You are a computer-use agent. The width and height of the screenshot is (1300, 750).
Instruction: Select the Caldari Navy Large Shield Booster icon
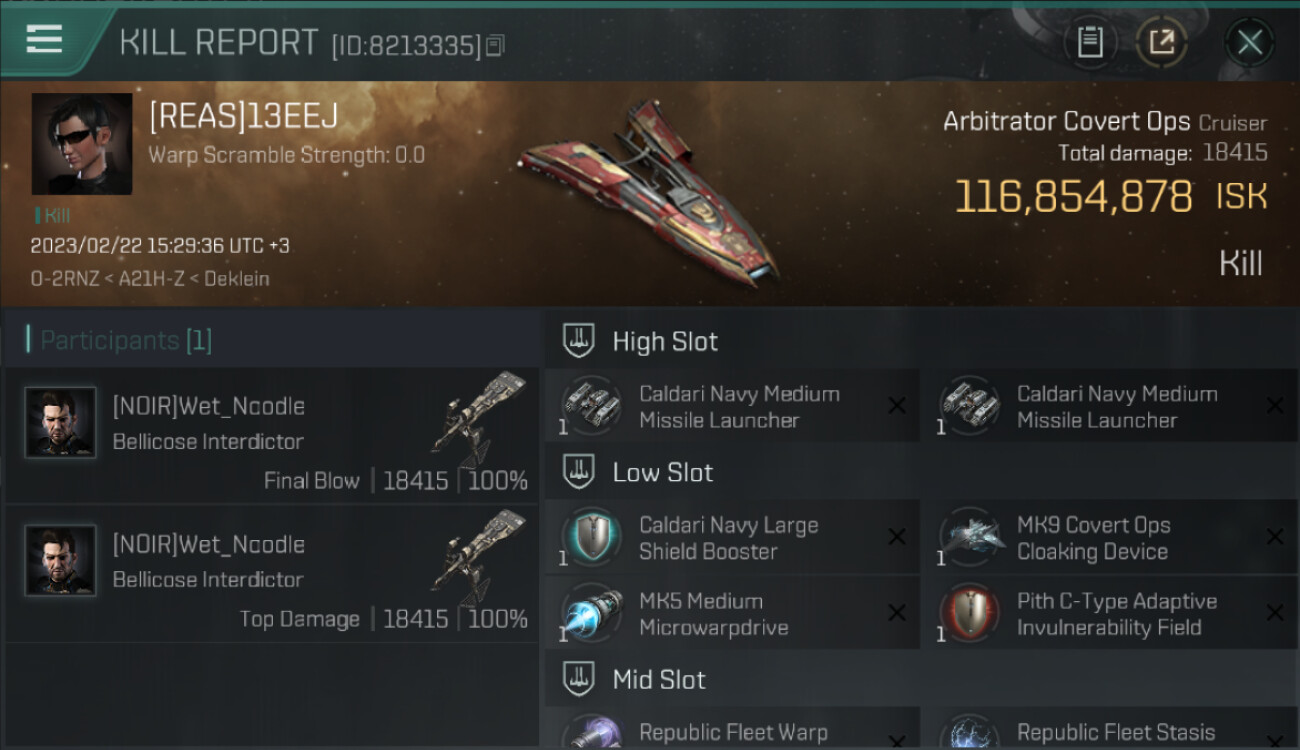[591, 538]
